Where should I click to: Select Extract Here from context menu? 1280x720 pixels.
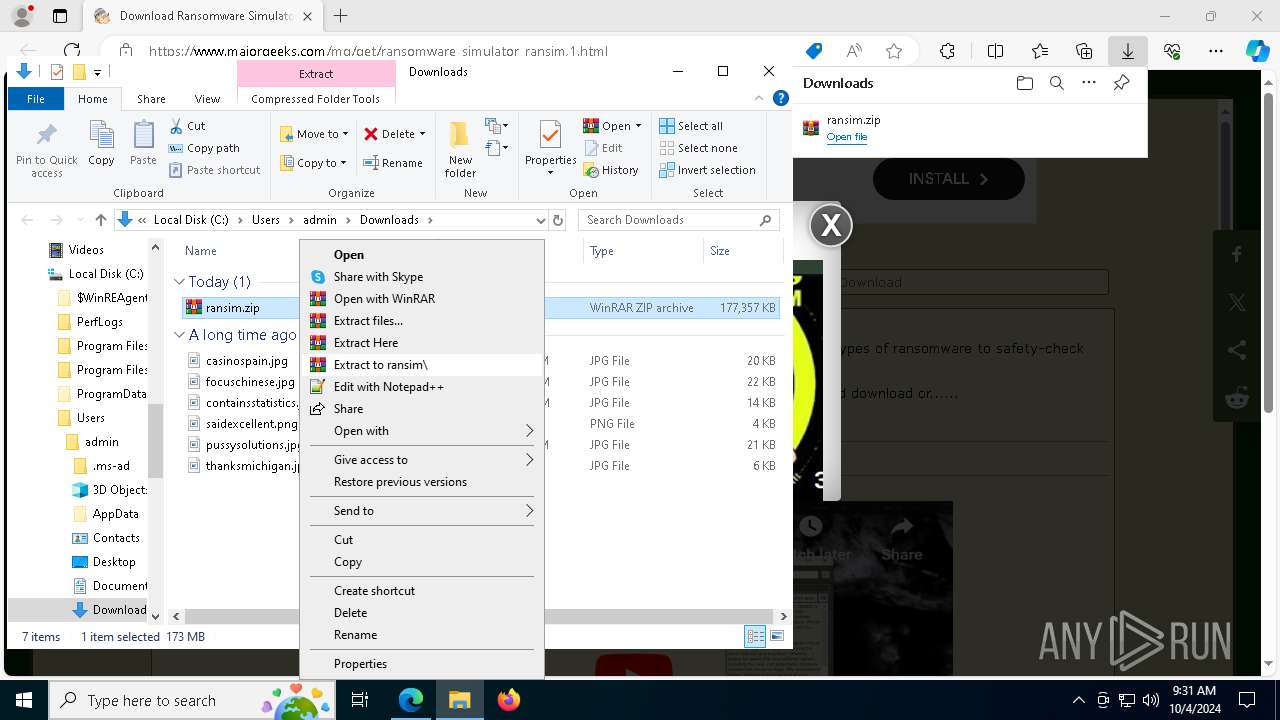pyautogui.click(x=421, y=343)
